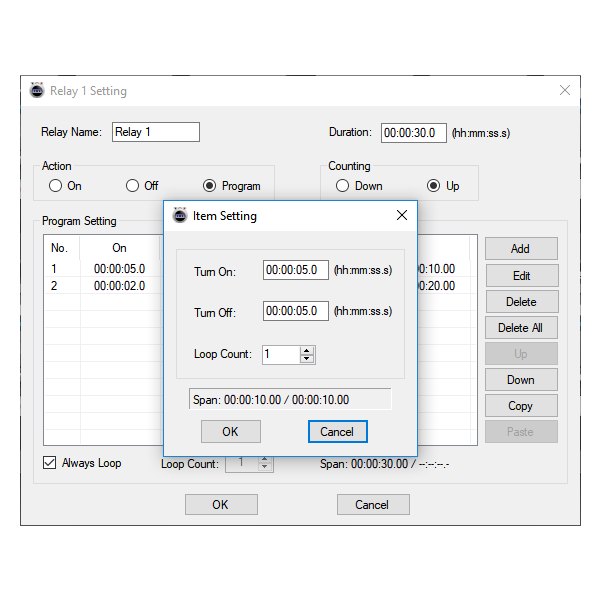Viewport: 600px width, 600px height.
Task: Click the Turn On time field
Action: (x=295, y=270)
